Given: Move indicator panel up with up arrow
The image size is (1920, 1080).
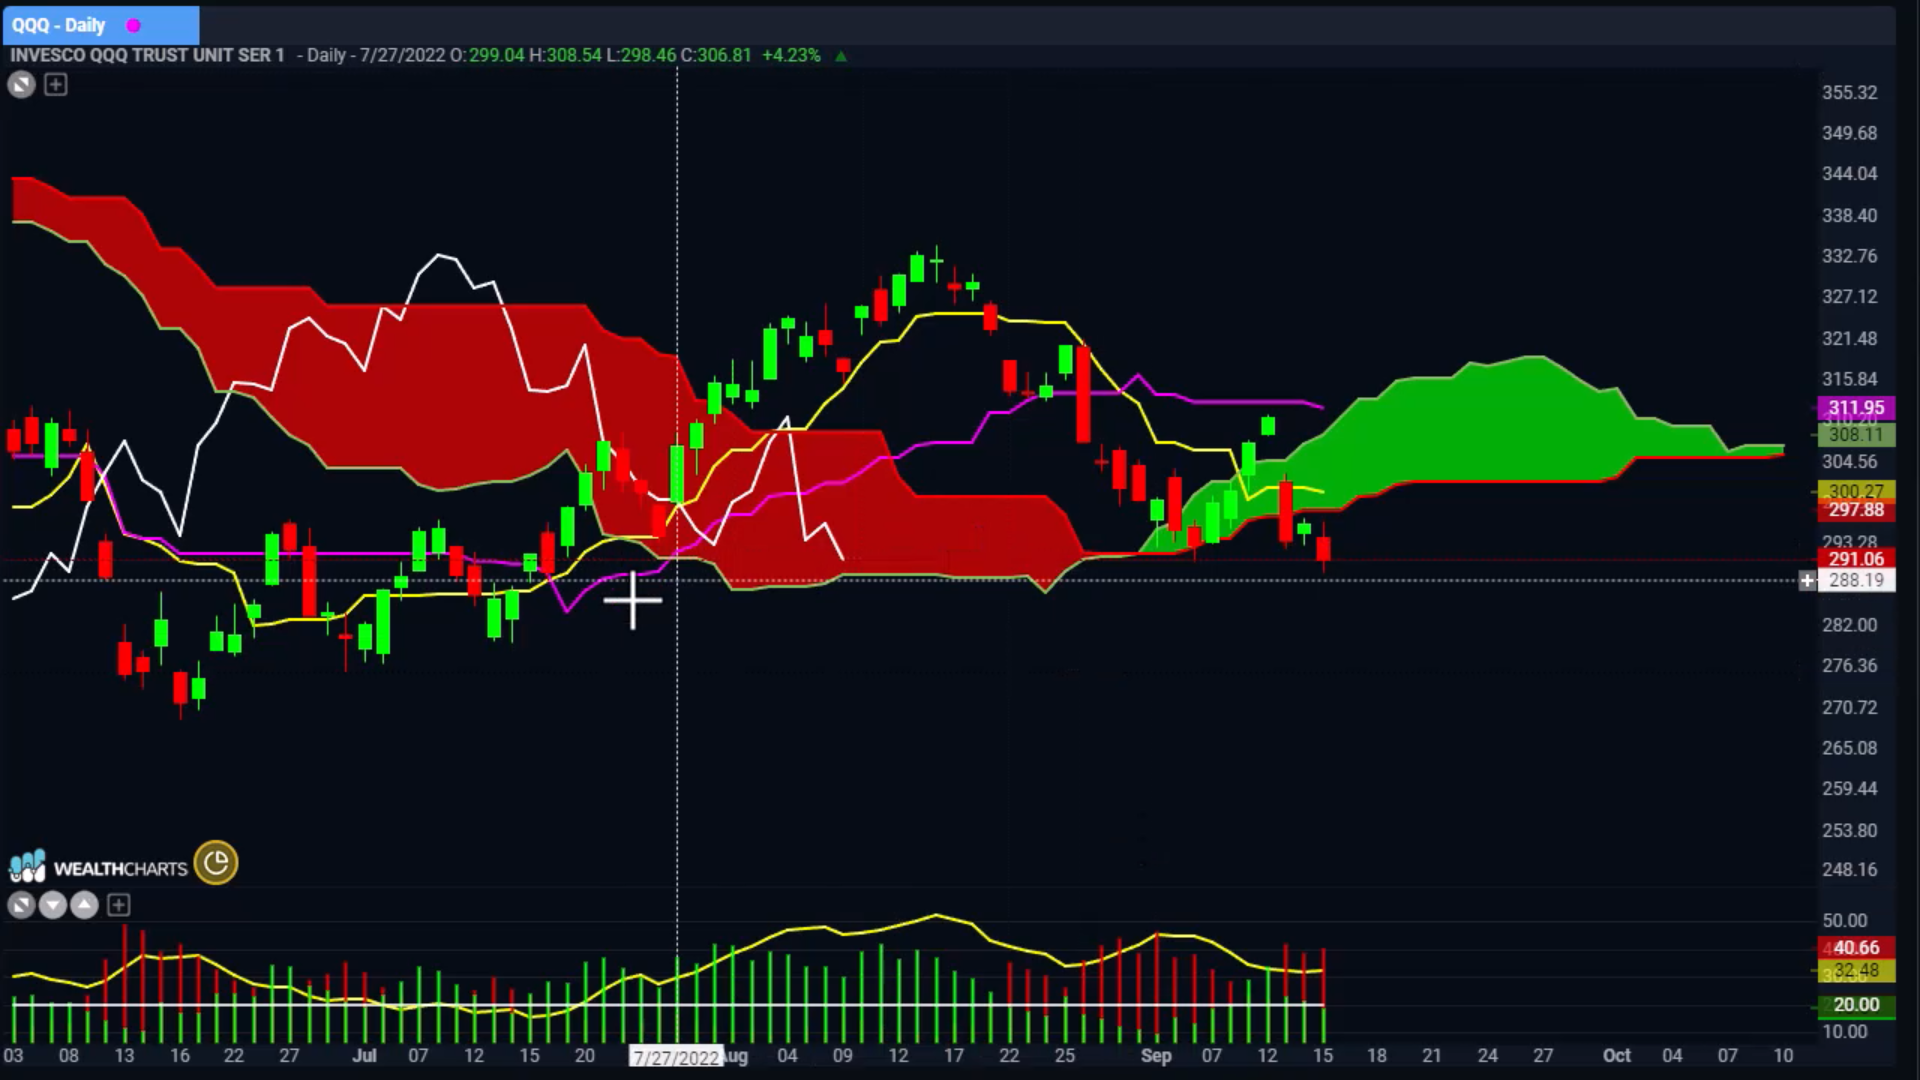Looking at the screenshot, I should pos(85,906).
